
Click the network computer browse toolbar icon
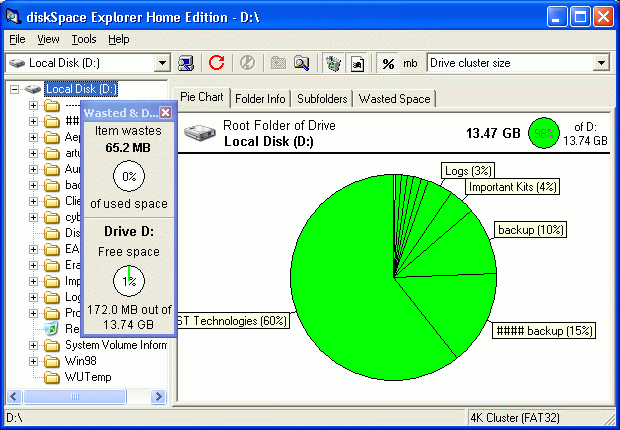(185, 63)
